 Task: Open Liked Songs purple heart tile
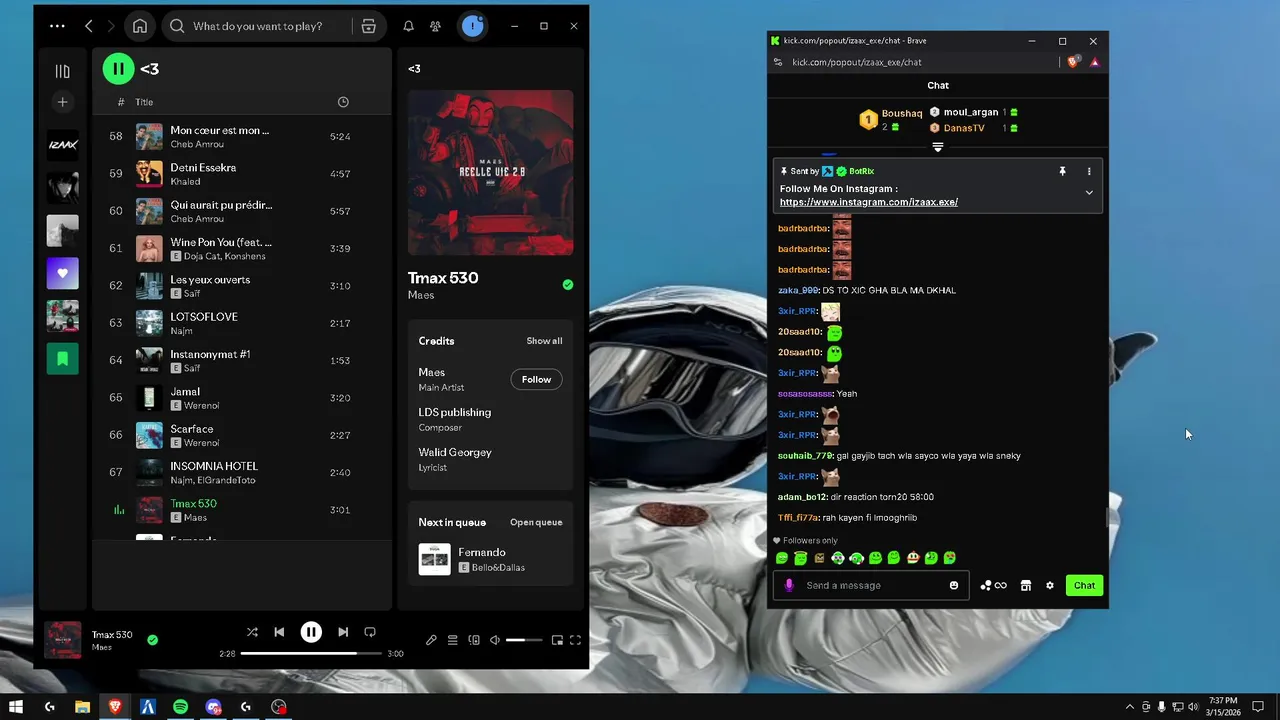pos(62,273)
